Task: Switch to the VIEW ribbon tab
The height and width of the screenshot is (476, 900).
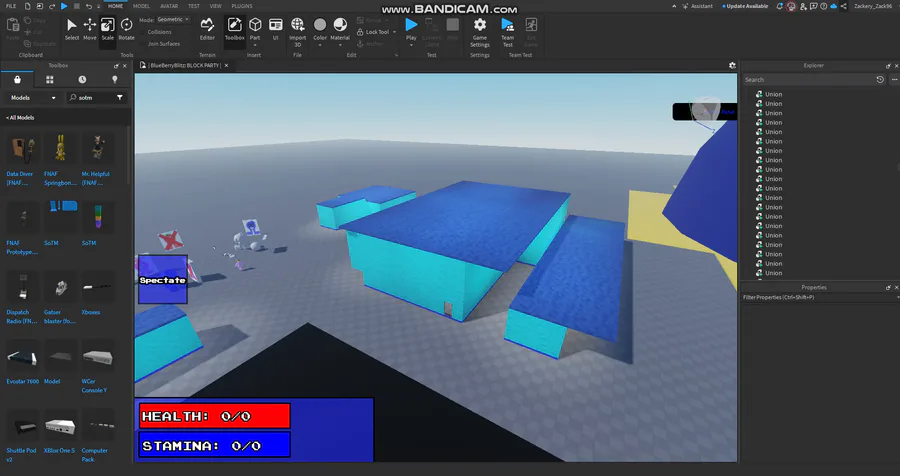Action: pos(215,6)
